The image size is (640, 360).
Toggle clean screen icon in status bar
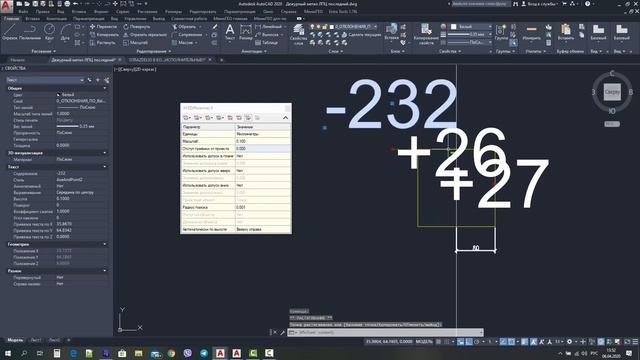tap(627, 342)
